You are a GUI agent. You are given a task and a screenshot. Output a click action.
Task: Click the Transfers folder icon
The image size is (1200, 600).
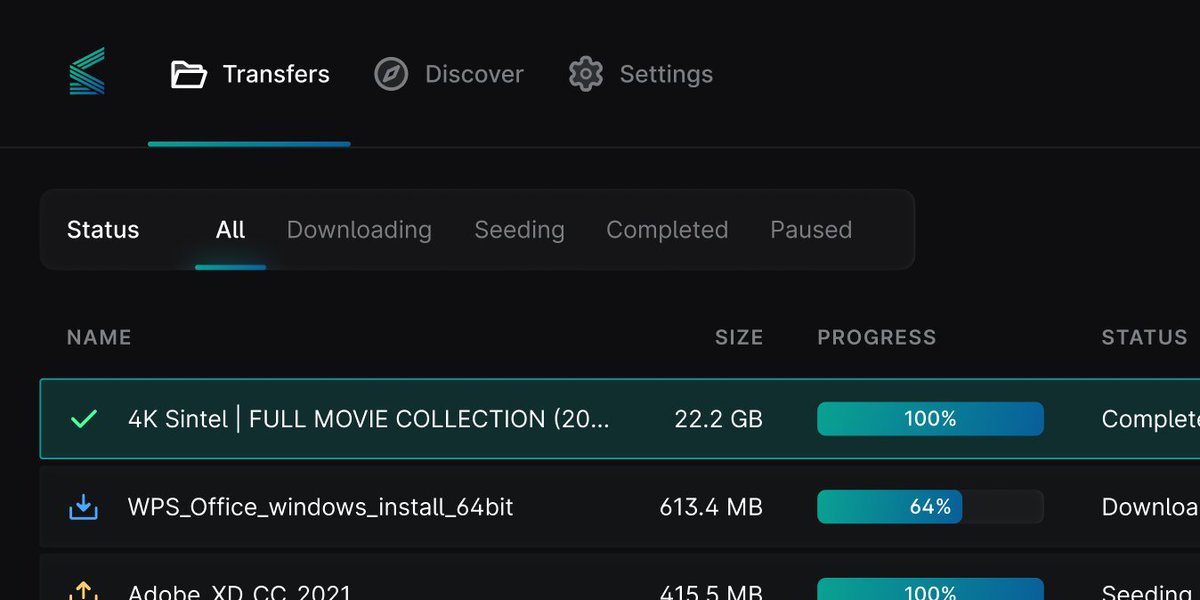[188, 74]
